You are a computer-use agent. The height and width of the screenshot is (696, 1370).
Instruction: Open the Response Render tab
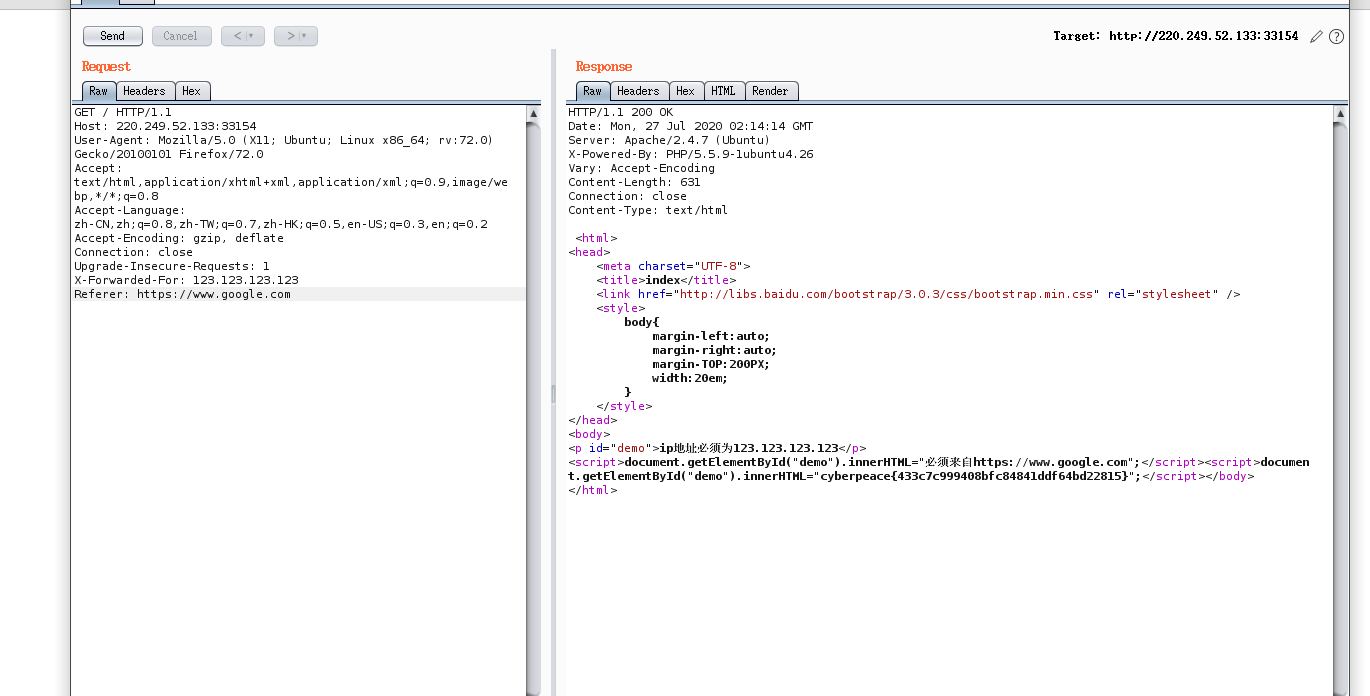coord(770,91)
